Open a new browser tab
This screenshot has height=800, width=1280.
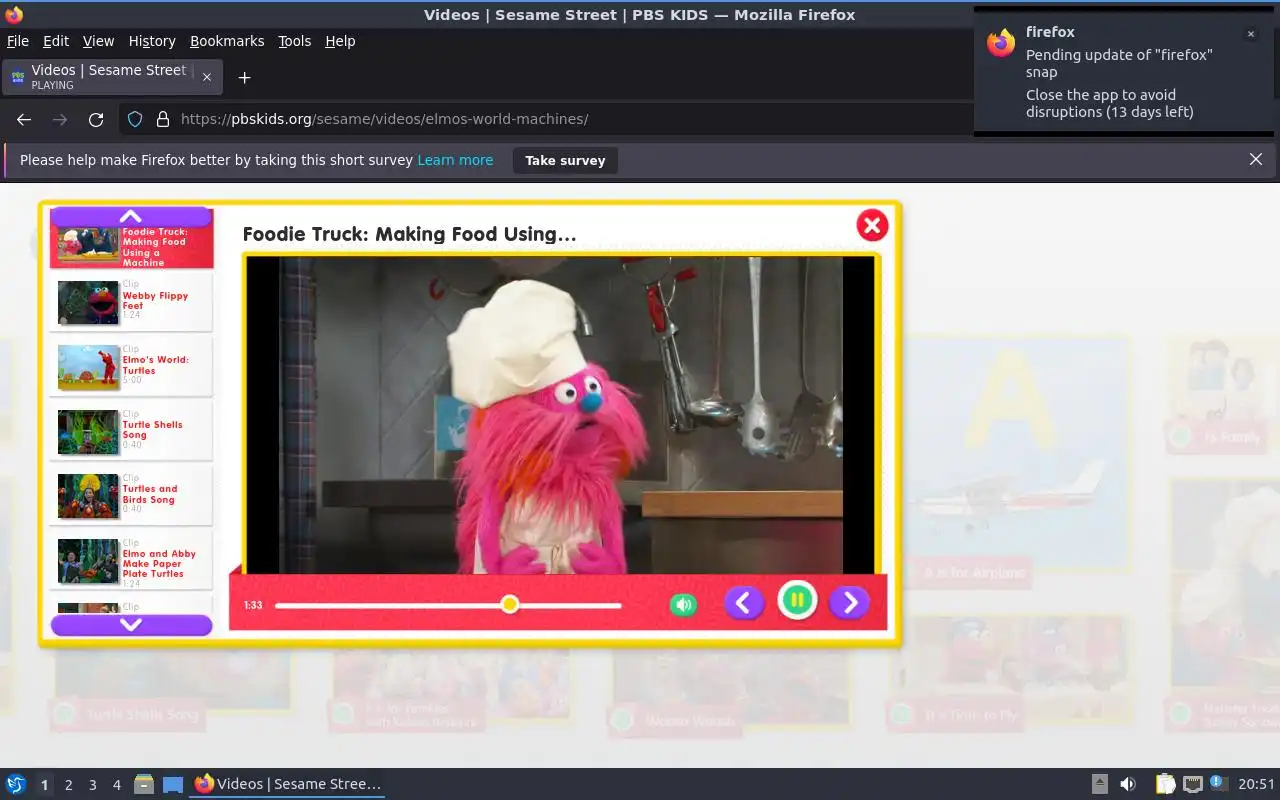click(x=244, y=77)
